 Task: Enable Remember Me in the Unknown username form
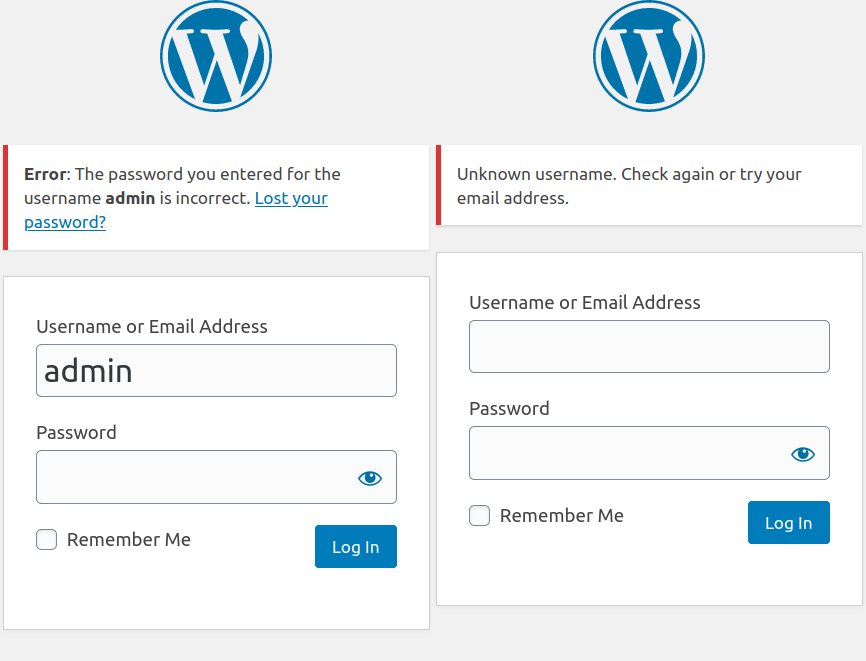tap(480, 516)
